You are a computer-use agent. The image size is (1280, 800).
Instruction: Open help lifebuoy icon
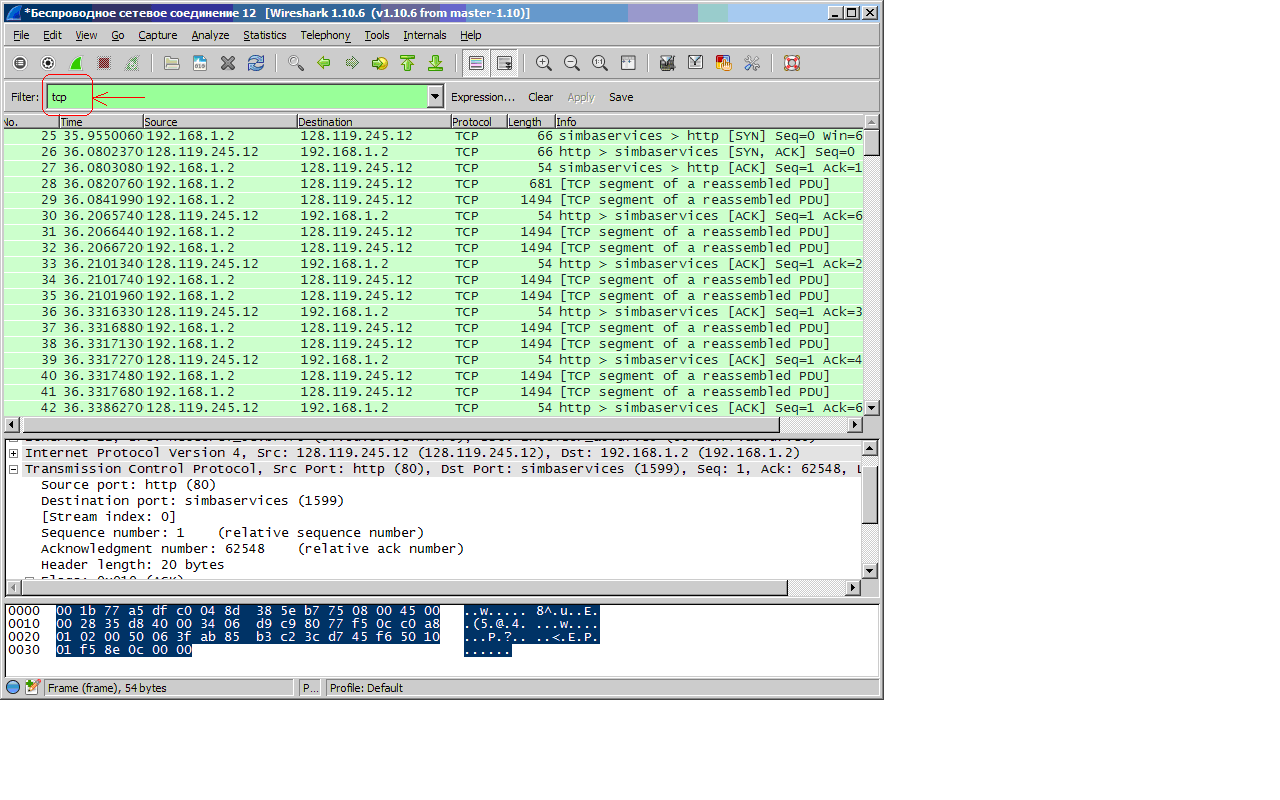[792, 63]
